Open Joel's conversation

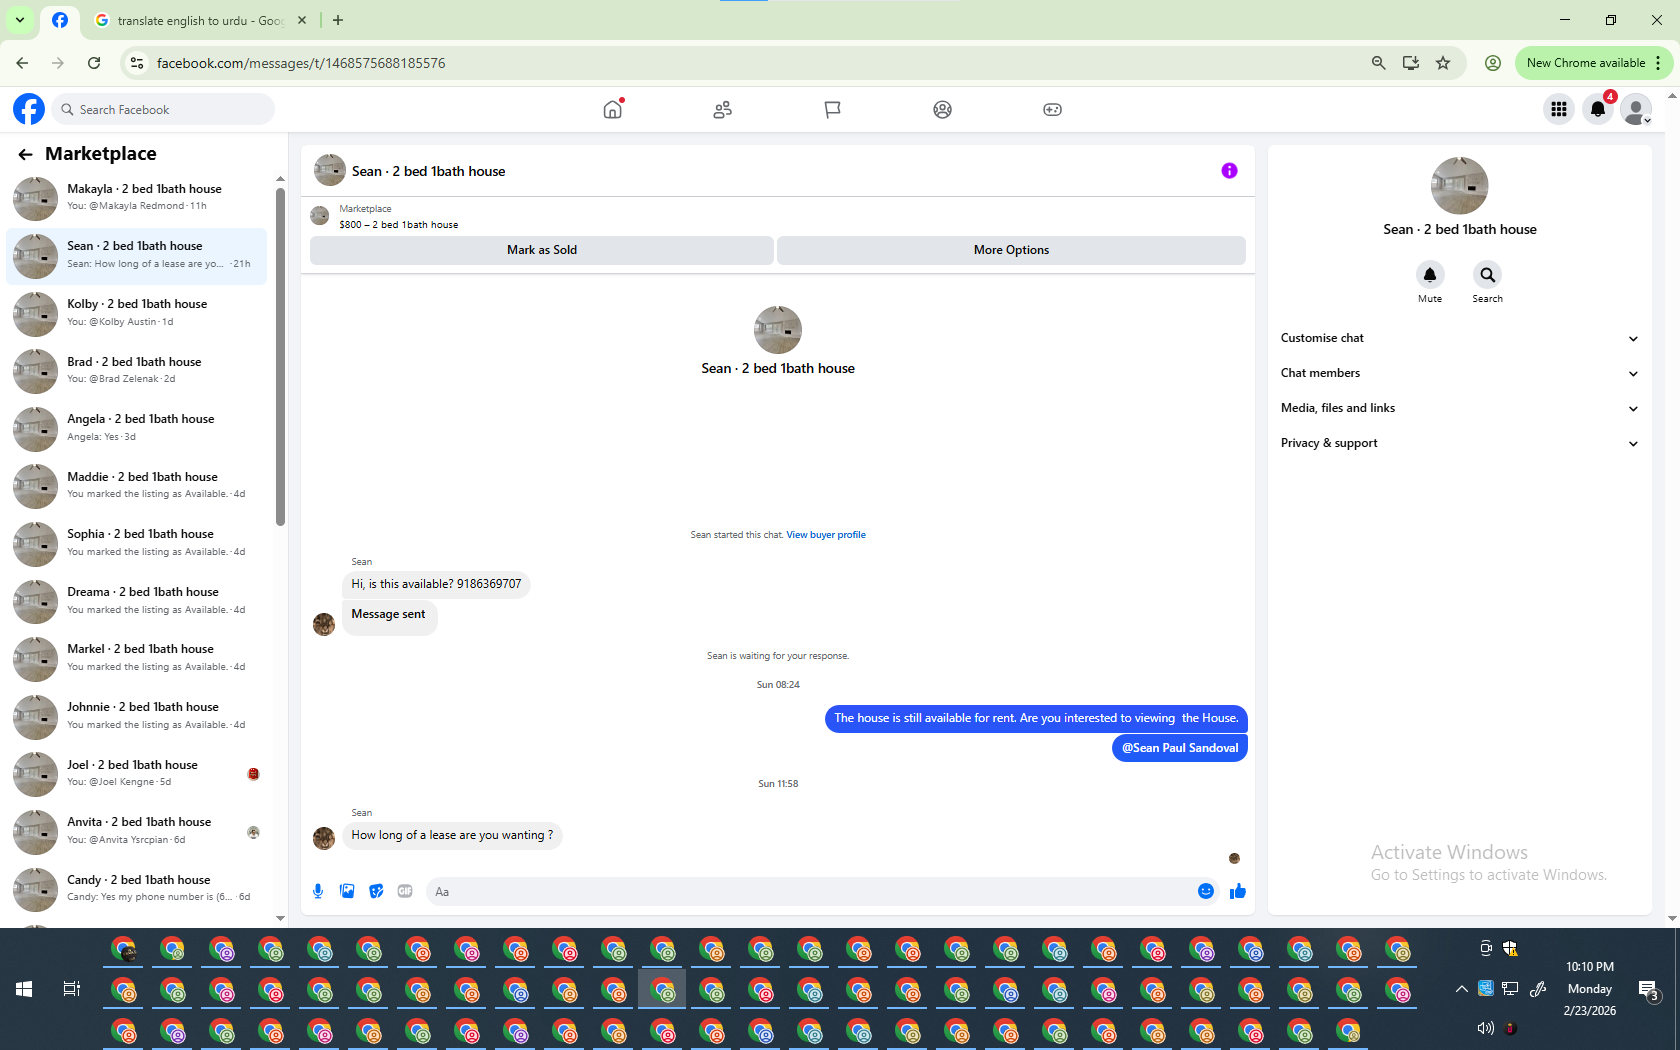click(x=137, y=773)
